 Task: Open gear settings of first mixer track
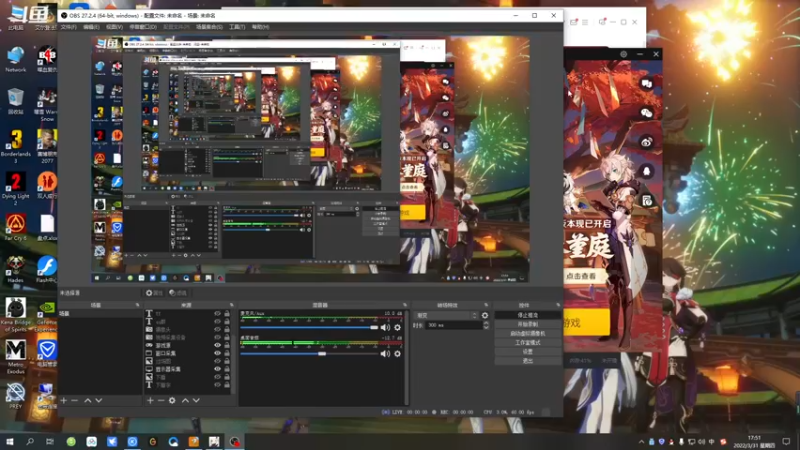coord(397,328)
